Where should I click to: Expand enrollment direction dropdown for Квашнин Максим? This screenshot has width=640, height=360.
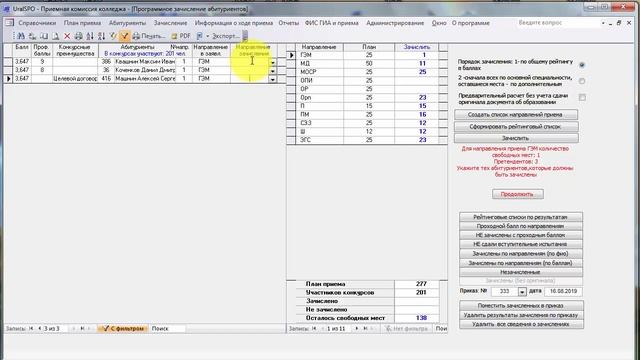pyautogui.click(x=273, y=62)
